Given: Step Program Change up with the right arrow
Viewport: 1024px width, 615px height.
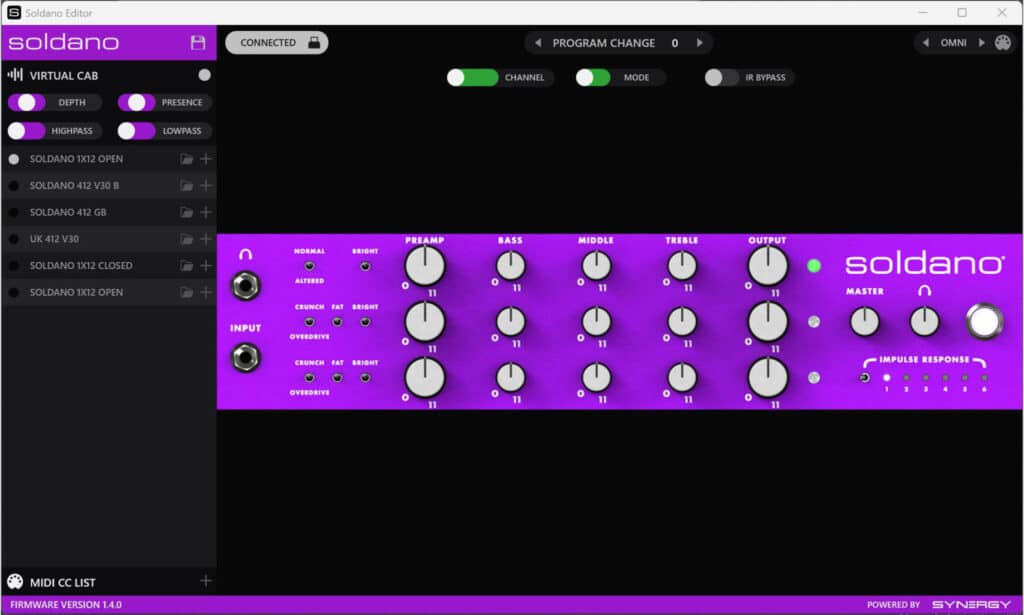Looking at the screenshot, I should (x=699, y=42).
